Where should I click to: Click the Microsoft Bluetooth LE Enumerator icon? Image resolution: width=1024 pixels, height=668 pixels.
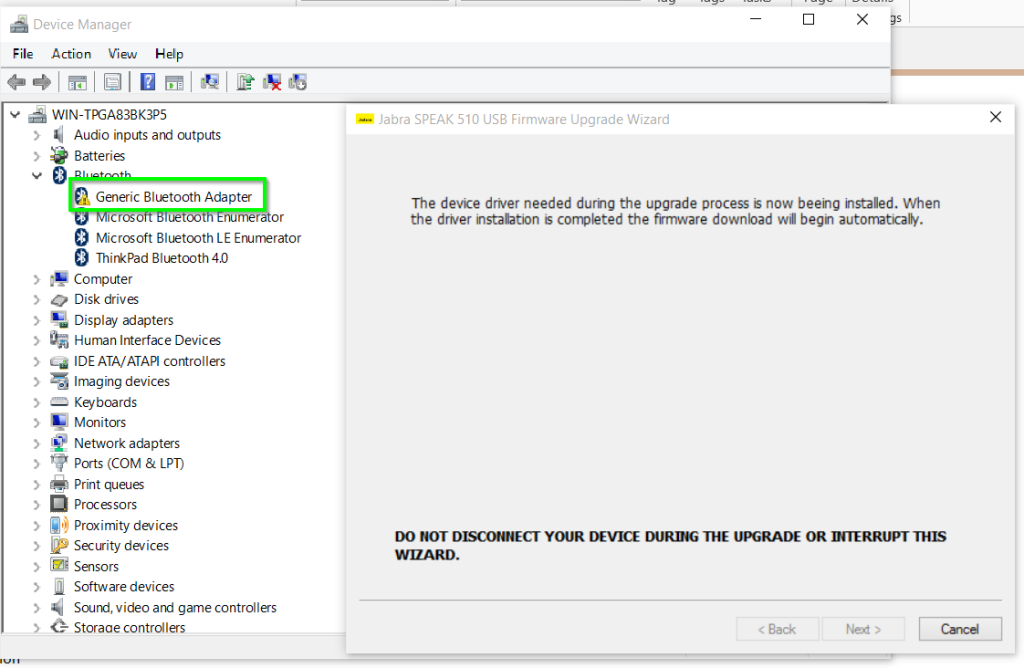82,238
